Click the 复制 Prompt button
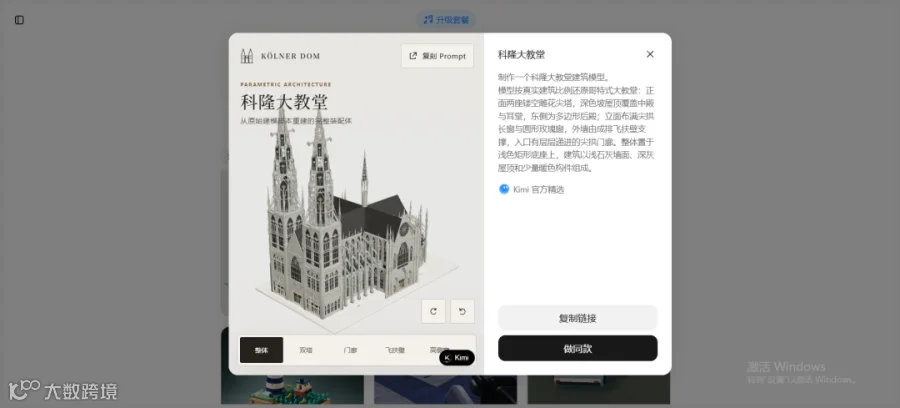Screen dimensions: 900x408 pos(437,56)
